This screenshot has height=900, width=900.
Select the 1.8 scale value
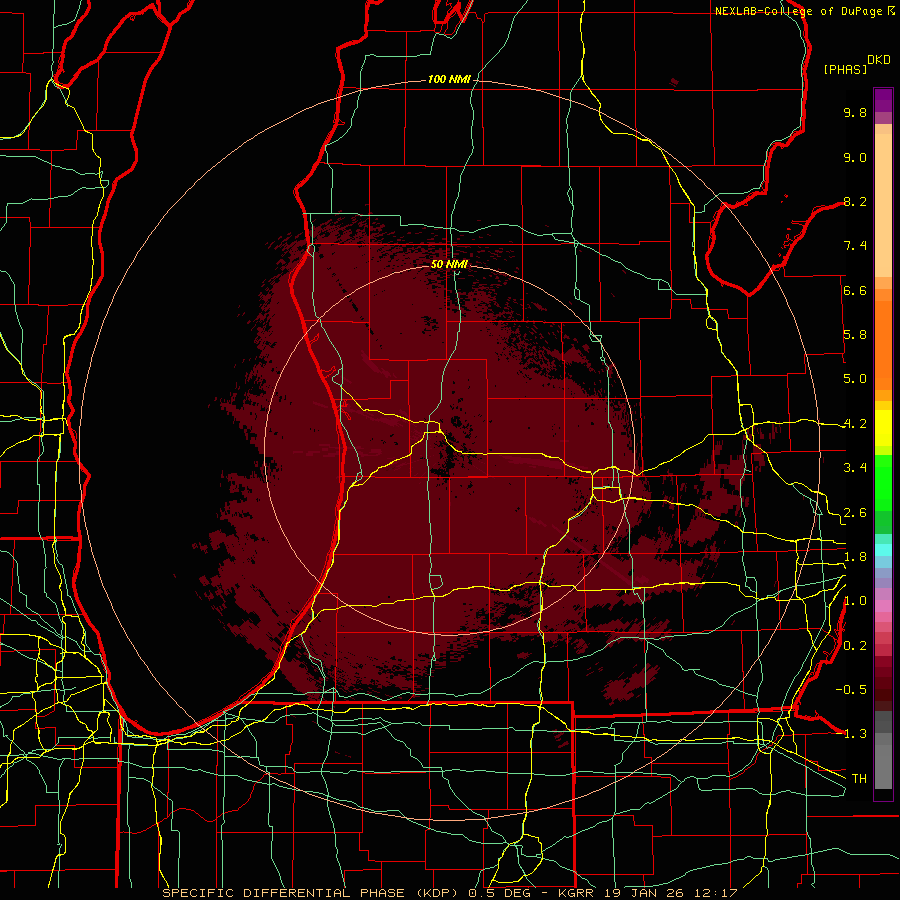tap(855, 557)
